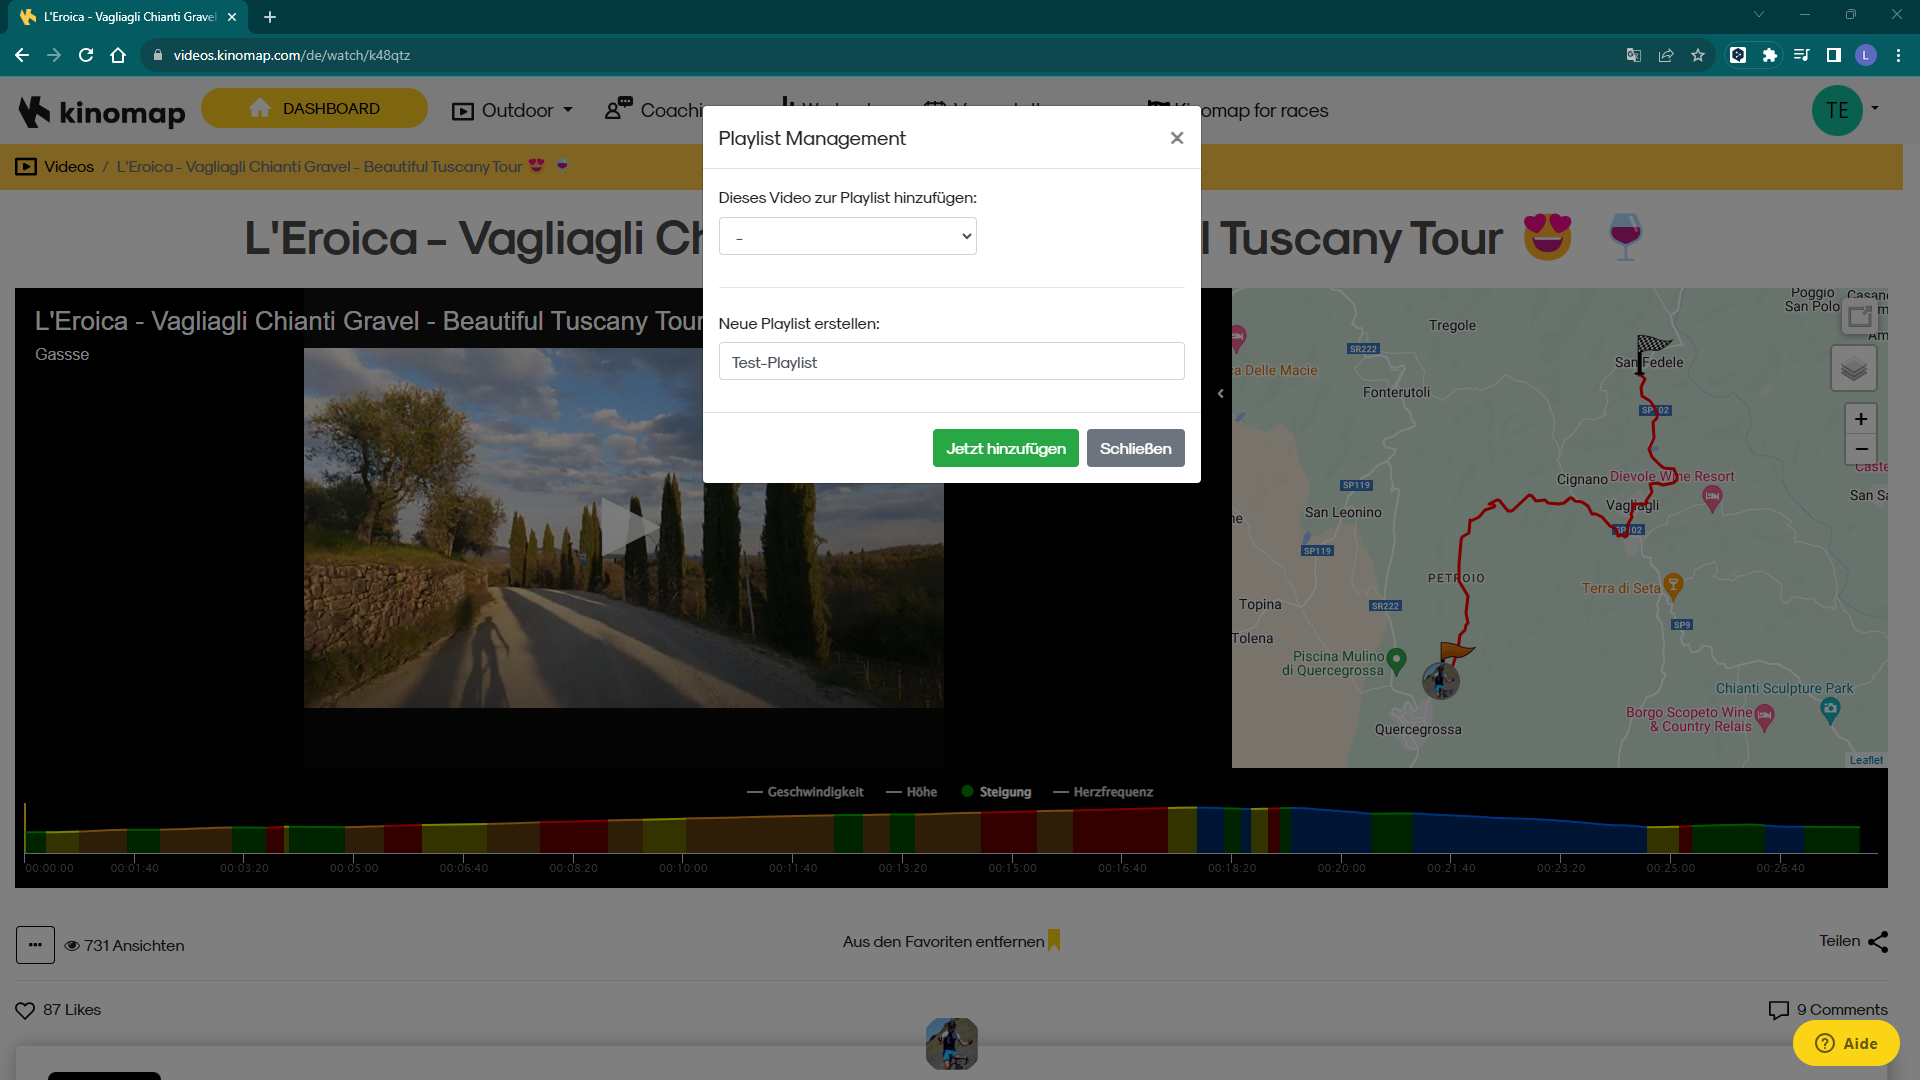Click the elevation profile at 00:20:00
1920x1080 pixels.
(x=1341, y=832)
